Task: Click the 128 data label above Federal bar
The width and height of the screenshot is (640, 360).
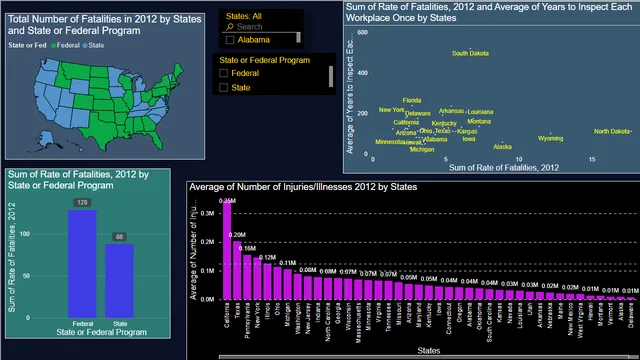Action: pyautogui.click(x=82, y=202)
